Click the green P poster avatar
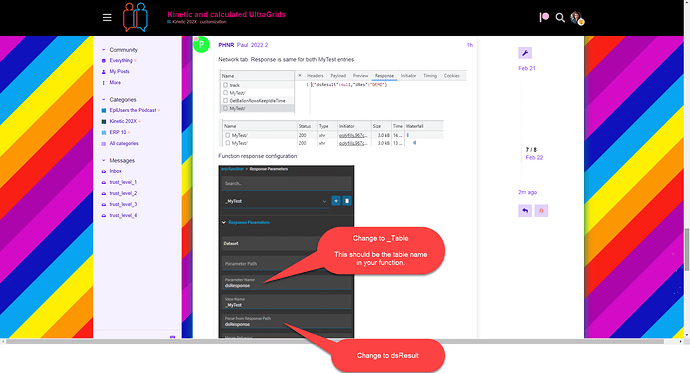 201,44
